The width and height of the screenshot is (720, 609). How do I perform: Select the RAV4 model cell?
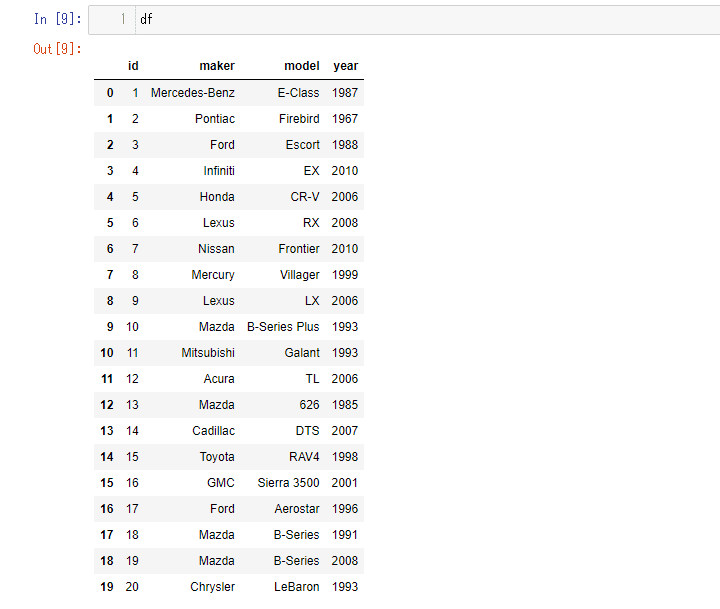click(304, 457)
